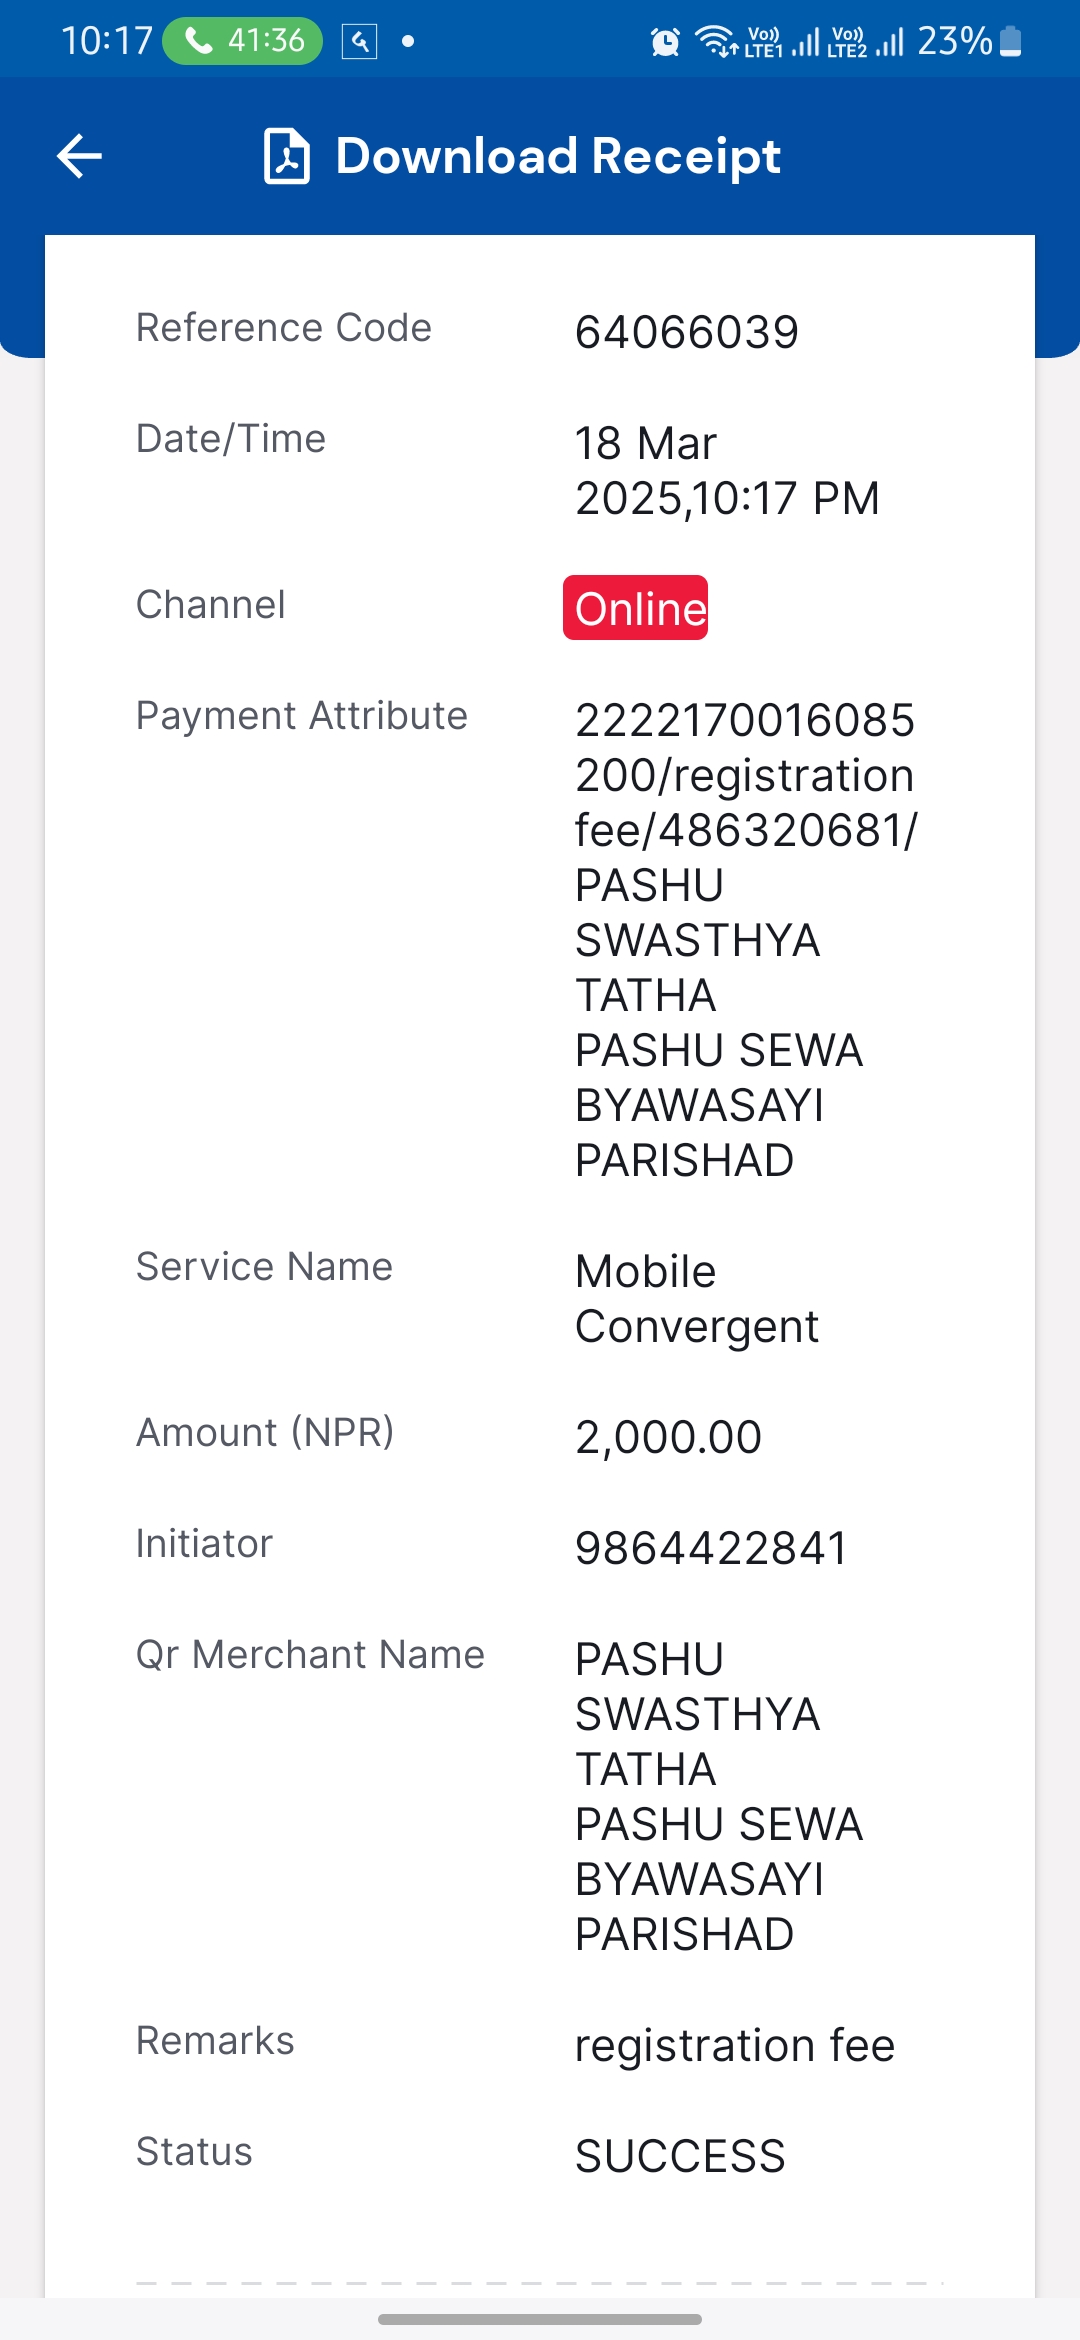Tap the initiator number 9864422841
This screenshot has height=2340, width=1080.
[712, 1548]
